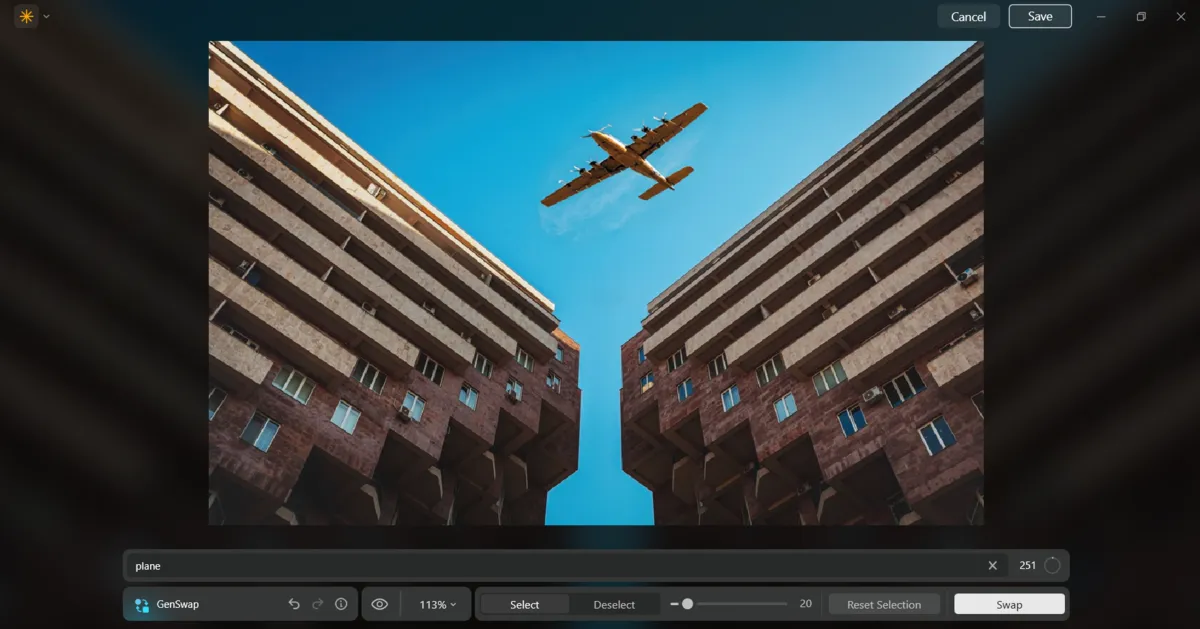Click the sparkle AI icon top left
The image size is (1200, 629).
pyautogui.click(x=26, y=16)
